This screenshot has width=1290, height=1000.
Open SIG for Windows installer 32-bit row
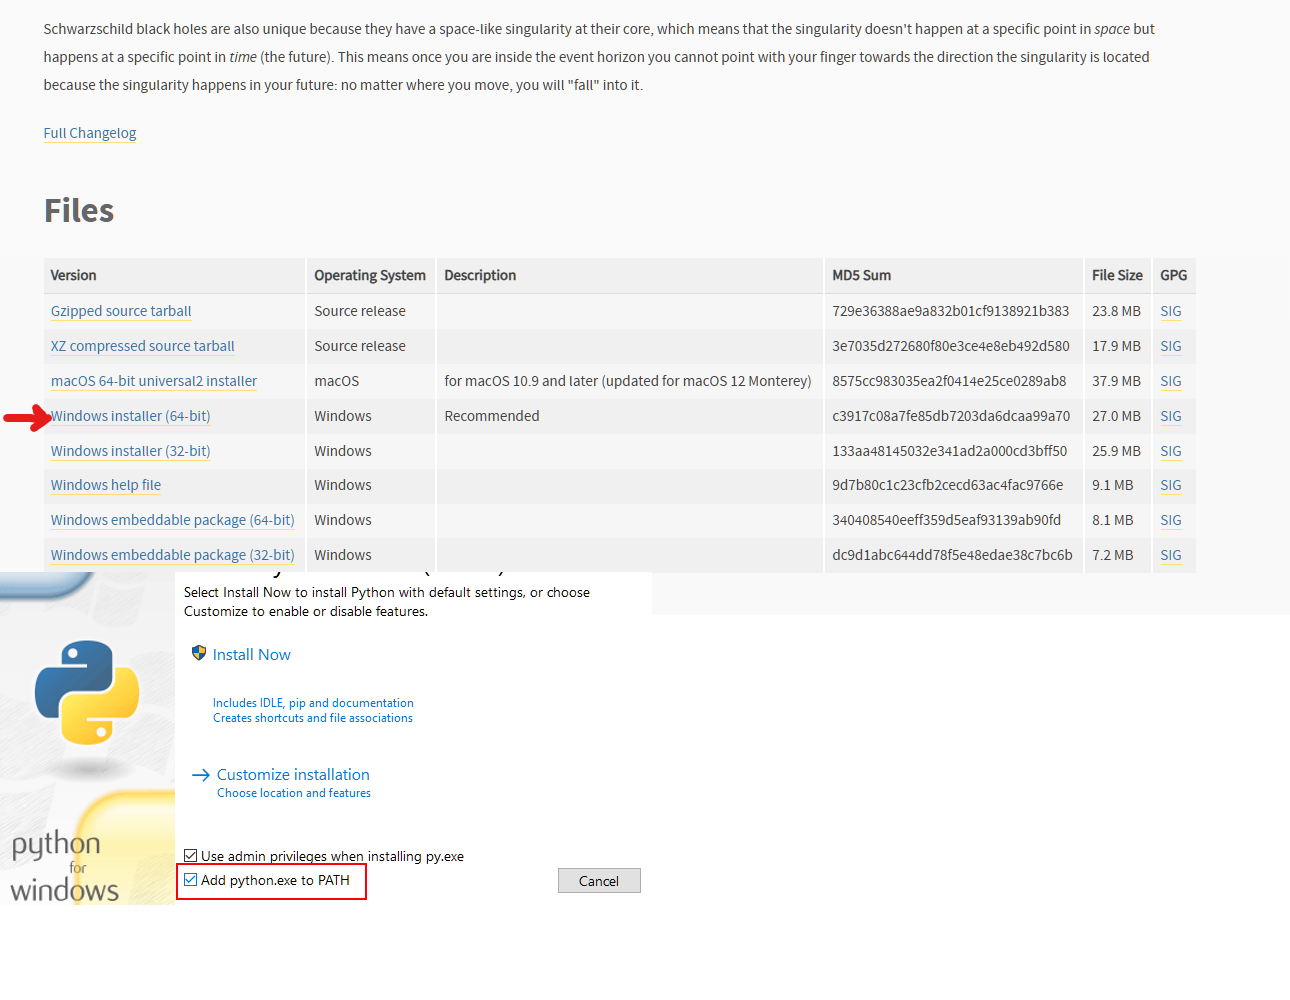point(1171,451)
